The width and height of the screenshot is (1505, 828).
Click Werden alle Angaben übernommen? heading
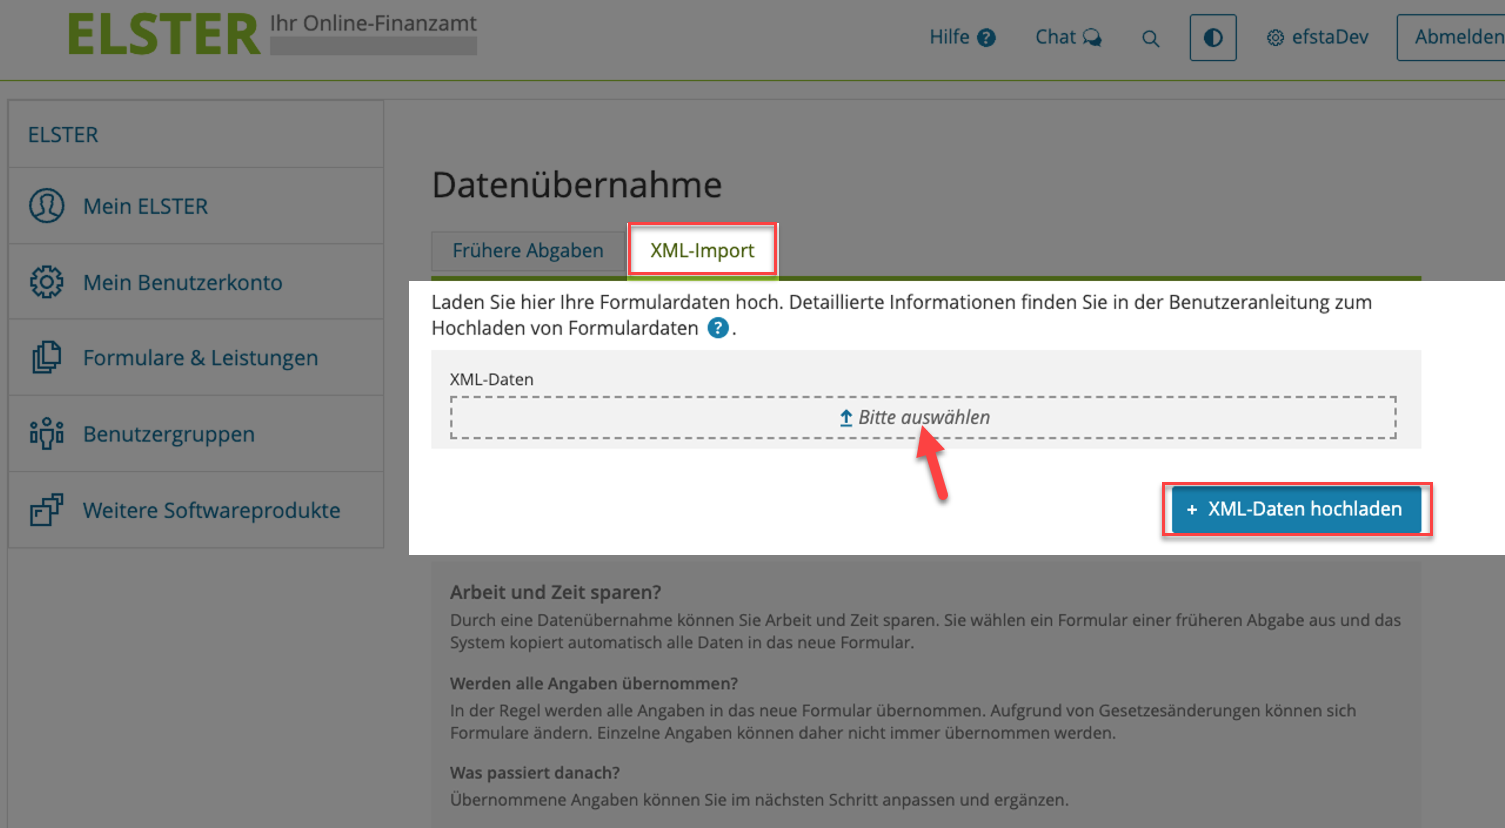594,684
